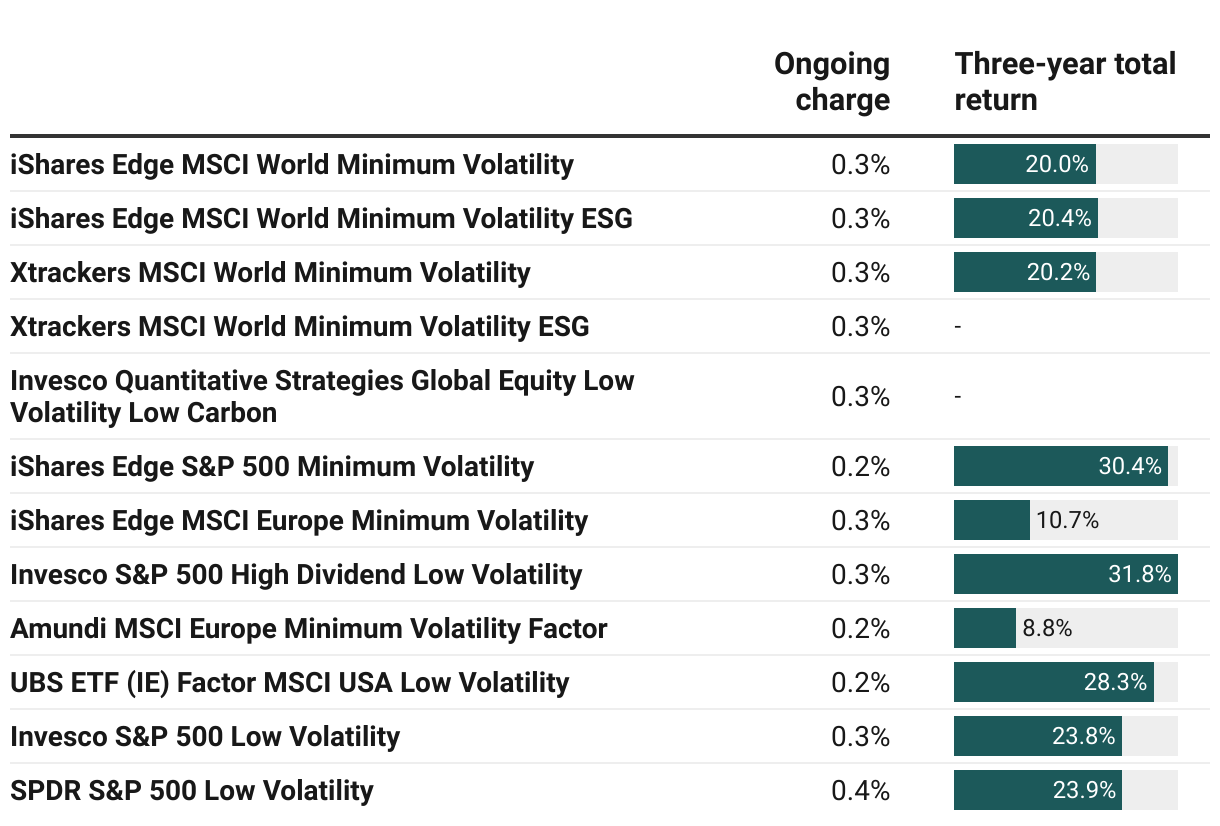Click the 30.4% three-year return bar
This screenshot has width=1220, height=826.
click(1060, 466)
